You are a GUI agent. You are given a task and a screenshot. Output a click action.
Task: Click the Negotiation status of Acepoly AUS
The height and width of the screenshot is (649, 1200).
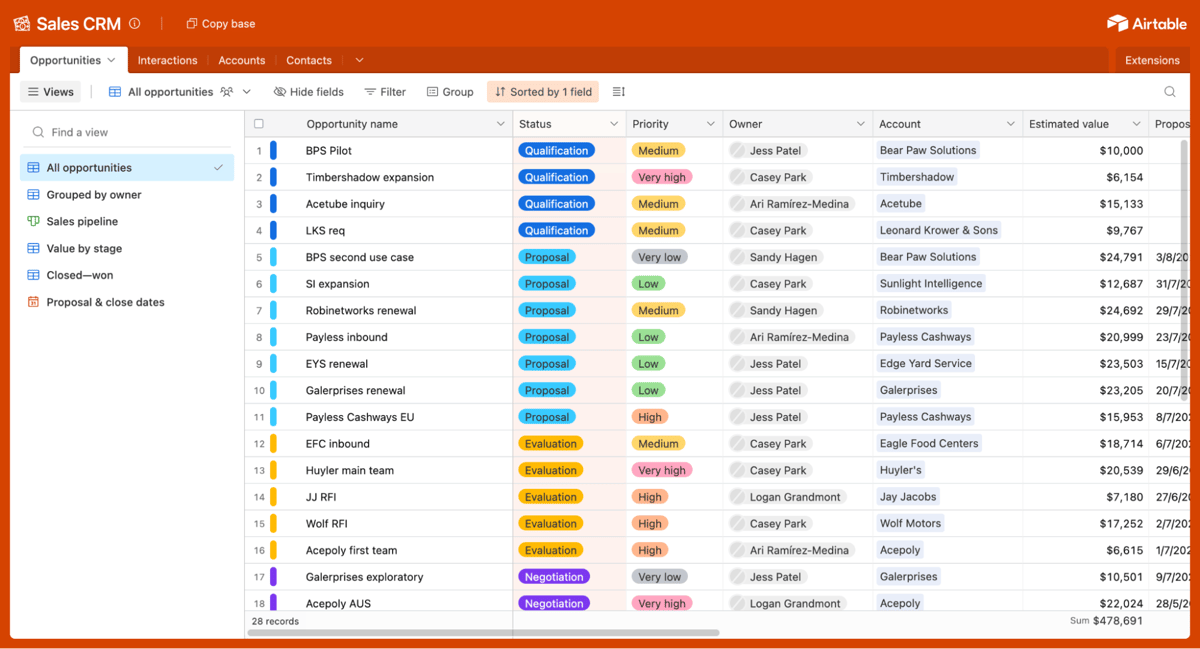[554, 604]
